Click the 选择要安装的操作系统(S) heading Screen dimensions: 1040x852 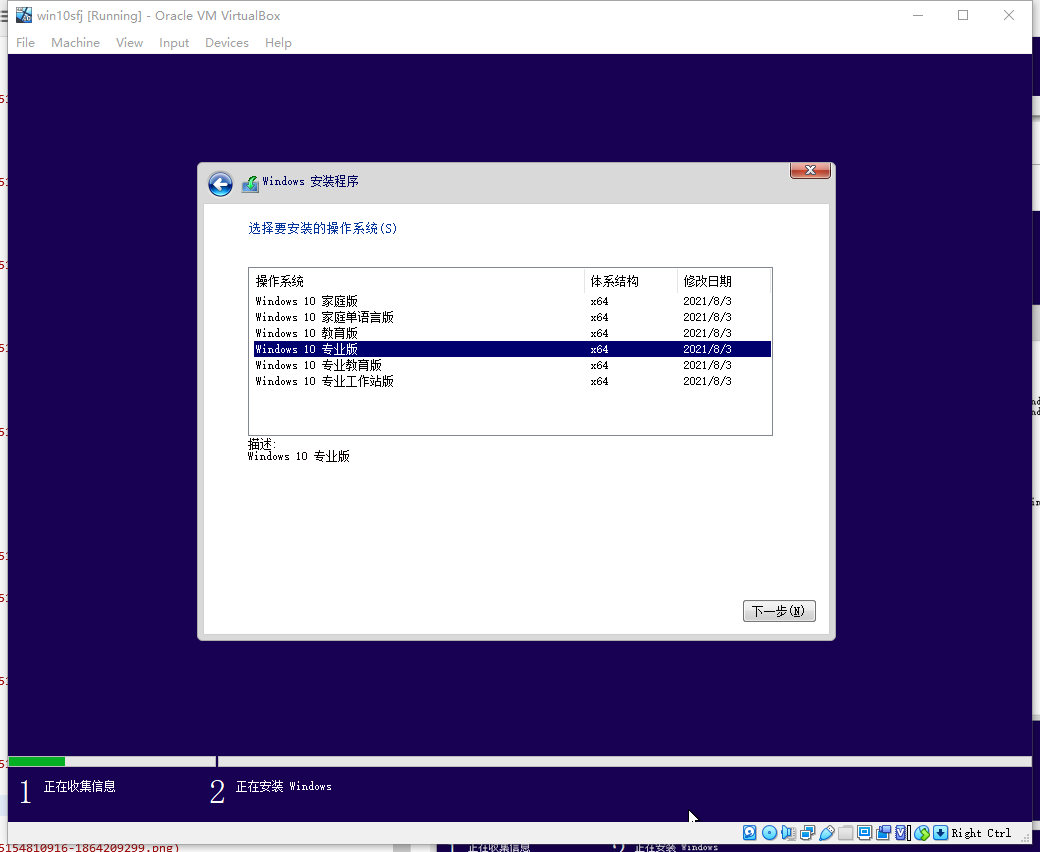[322, 228]
